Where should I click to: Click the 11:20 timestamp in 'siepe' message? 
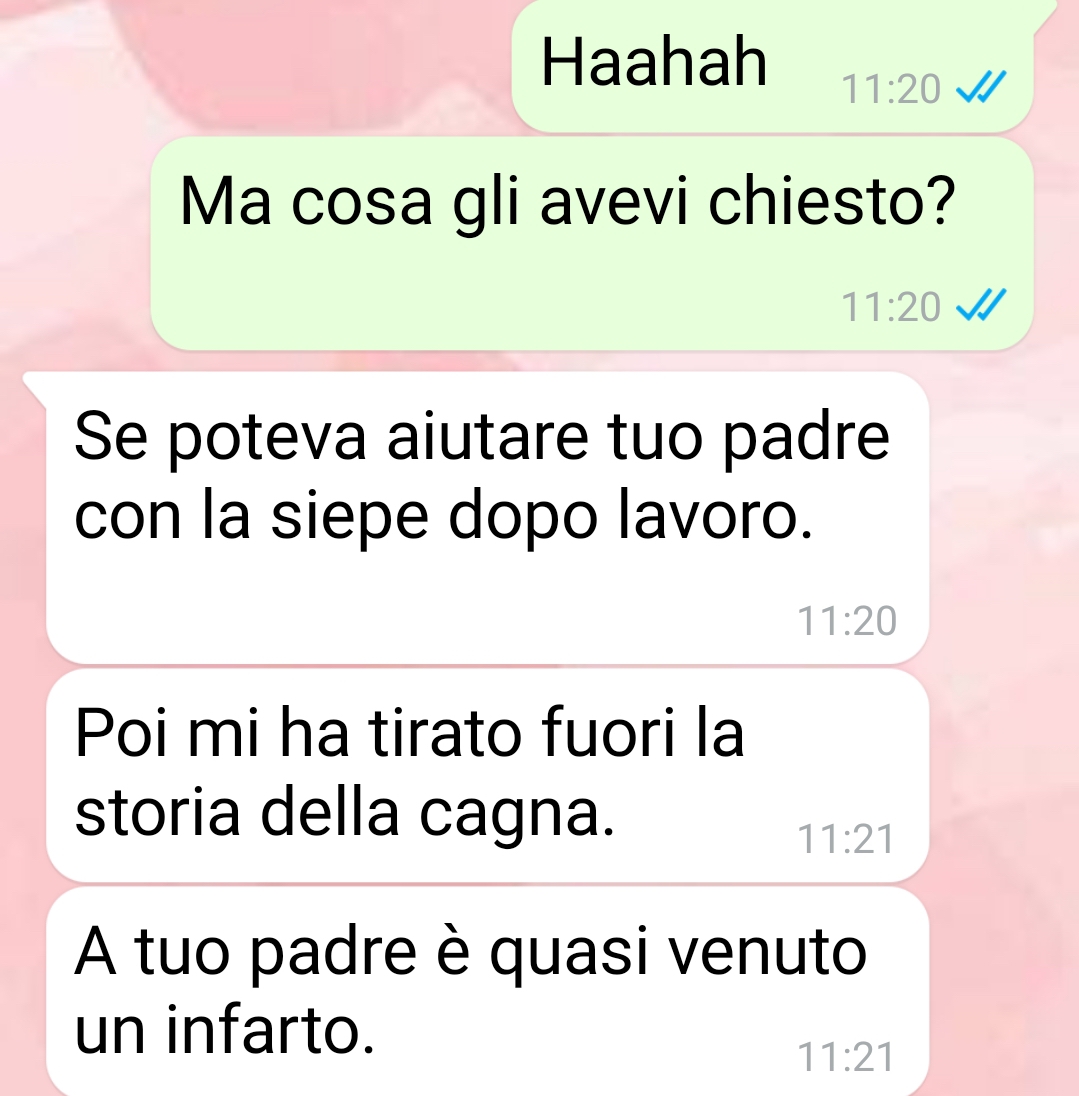(x=846, y=621)
